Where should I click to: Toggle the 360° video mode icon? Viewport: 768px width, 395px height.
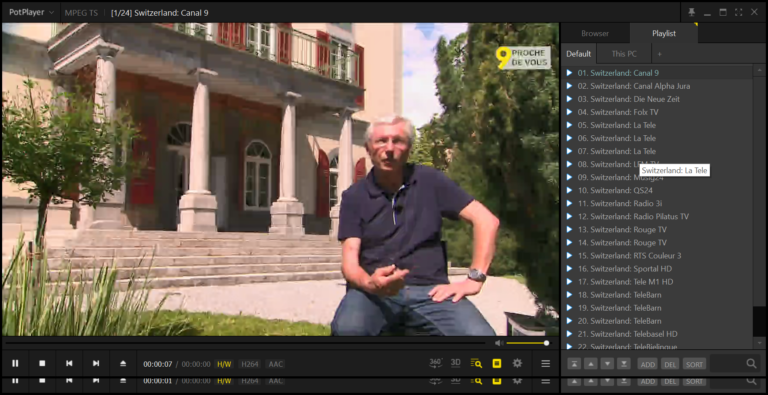435,363
